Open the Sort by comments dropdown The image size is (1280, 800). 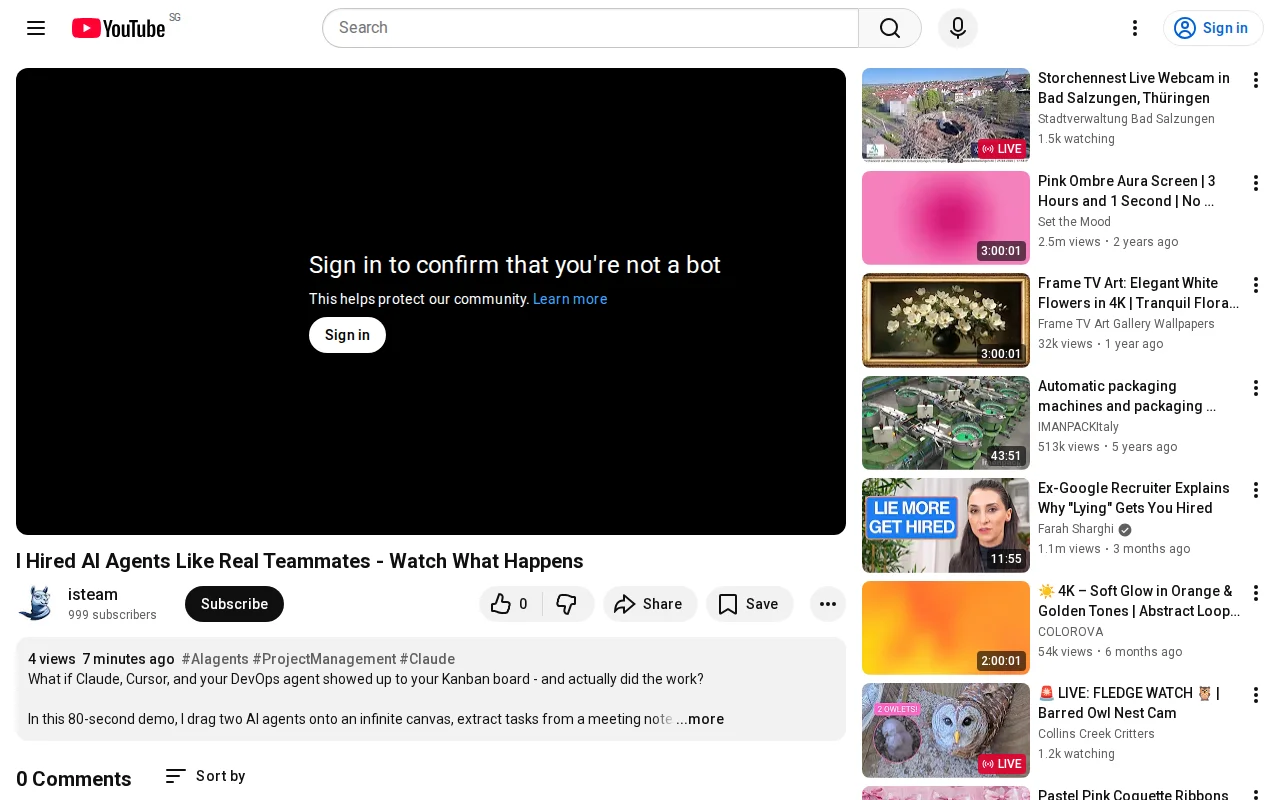[205, 776]
